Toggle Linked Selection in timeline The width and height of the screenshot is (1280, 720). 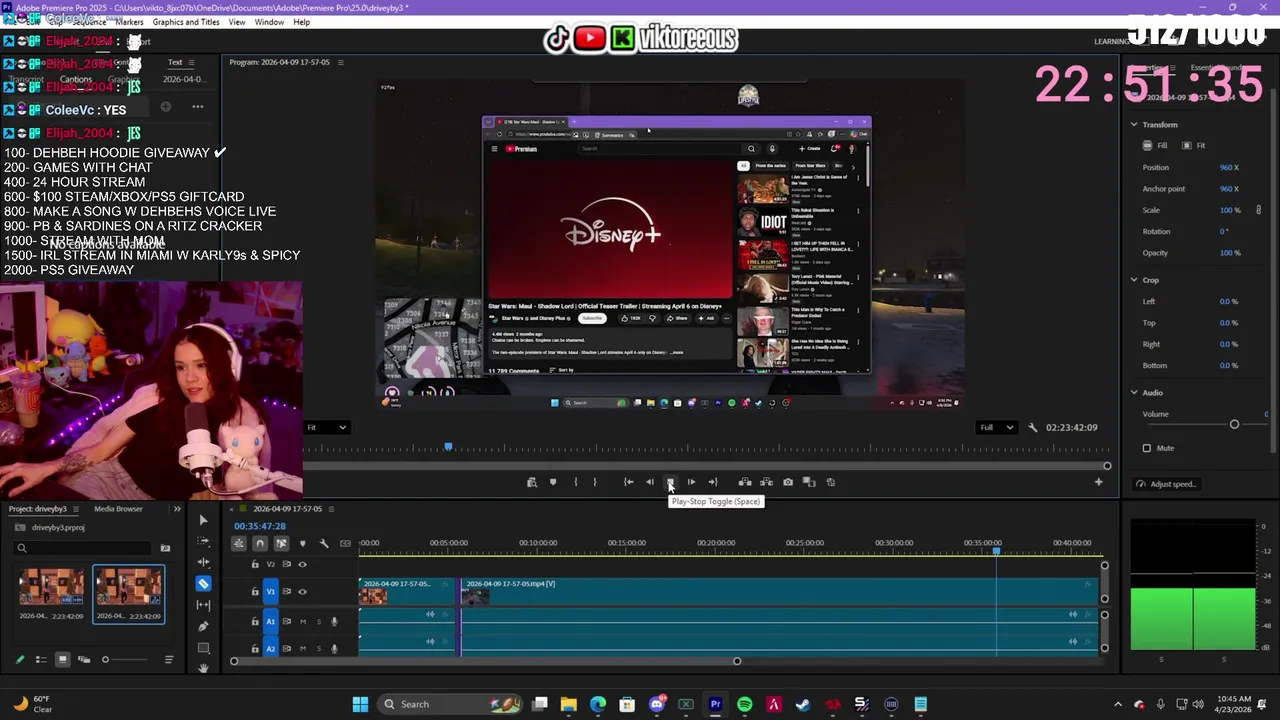(x=281, y=543)
